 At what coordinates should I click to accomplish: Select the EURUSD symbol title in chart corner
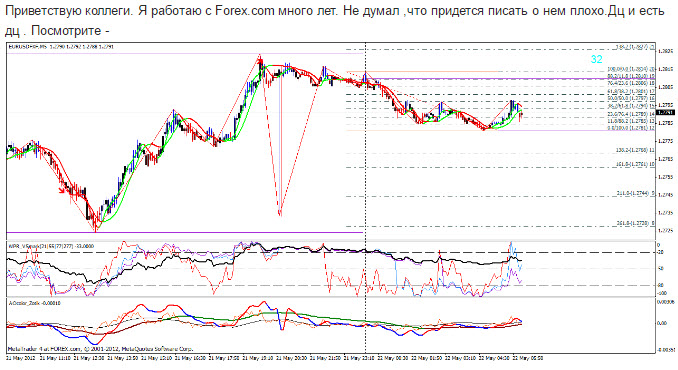(x=61, y=46)
